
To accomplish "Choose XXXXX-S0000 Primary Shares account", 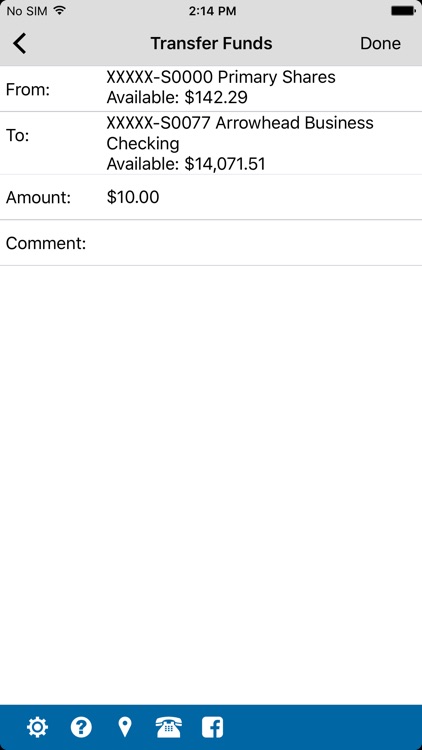I will pyautogui.click(x=221, y=77).
